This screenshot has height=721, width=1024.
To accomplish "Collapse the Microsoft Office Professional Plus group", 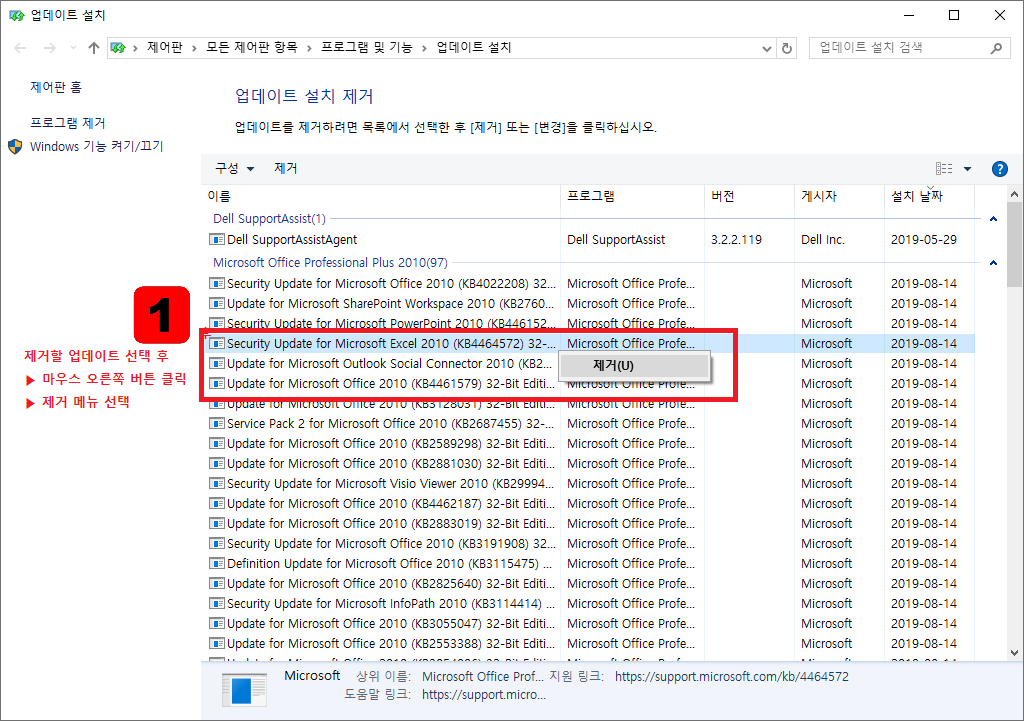I will click(x=993, y=263).
